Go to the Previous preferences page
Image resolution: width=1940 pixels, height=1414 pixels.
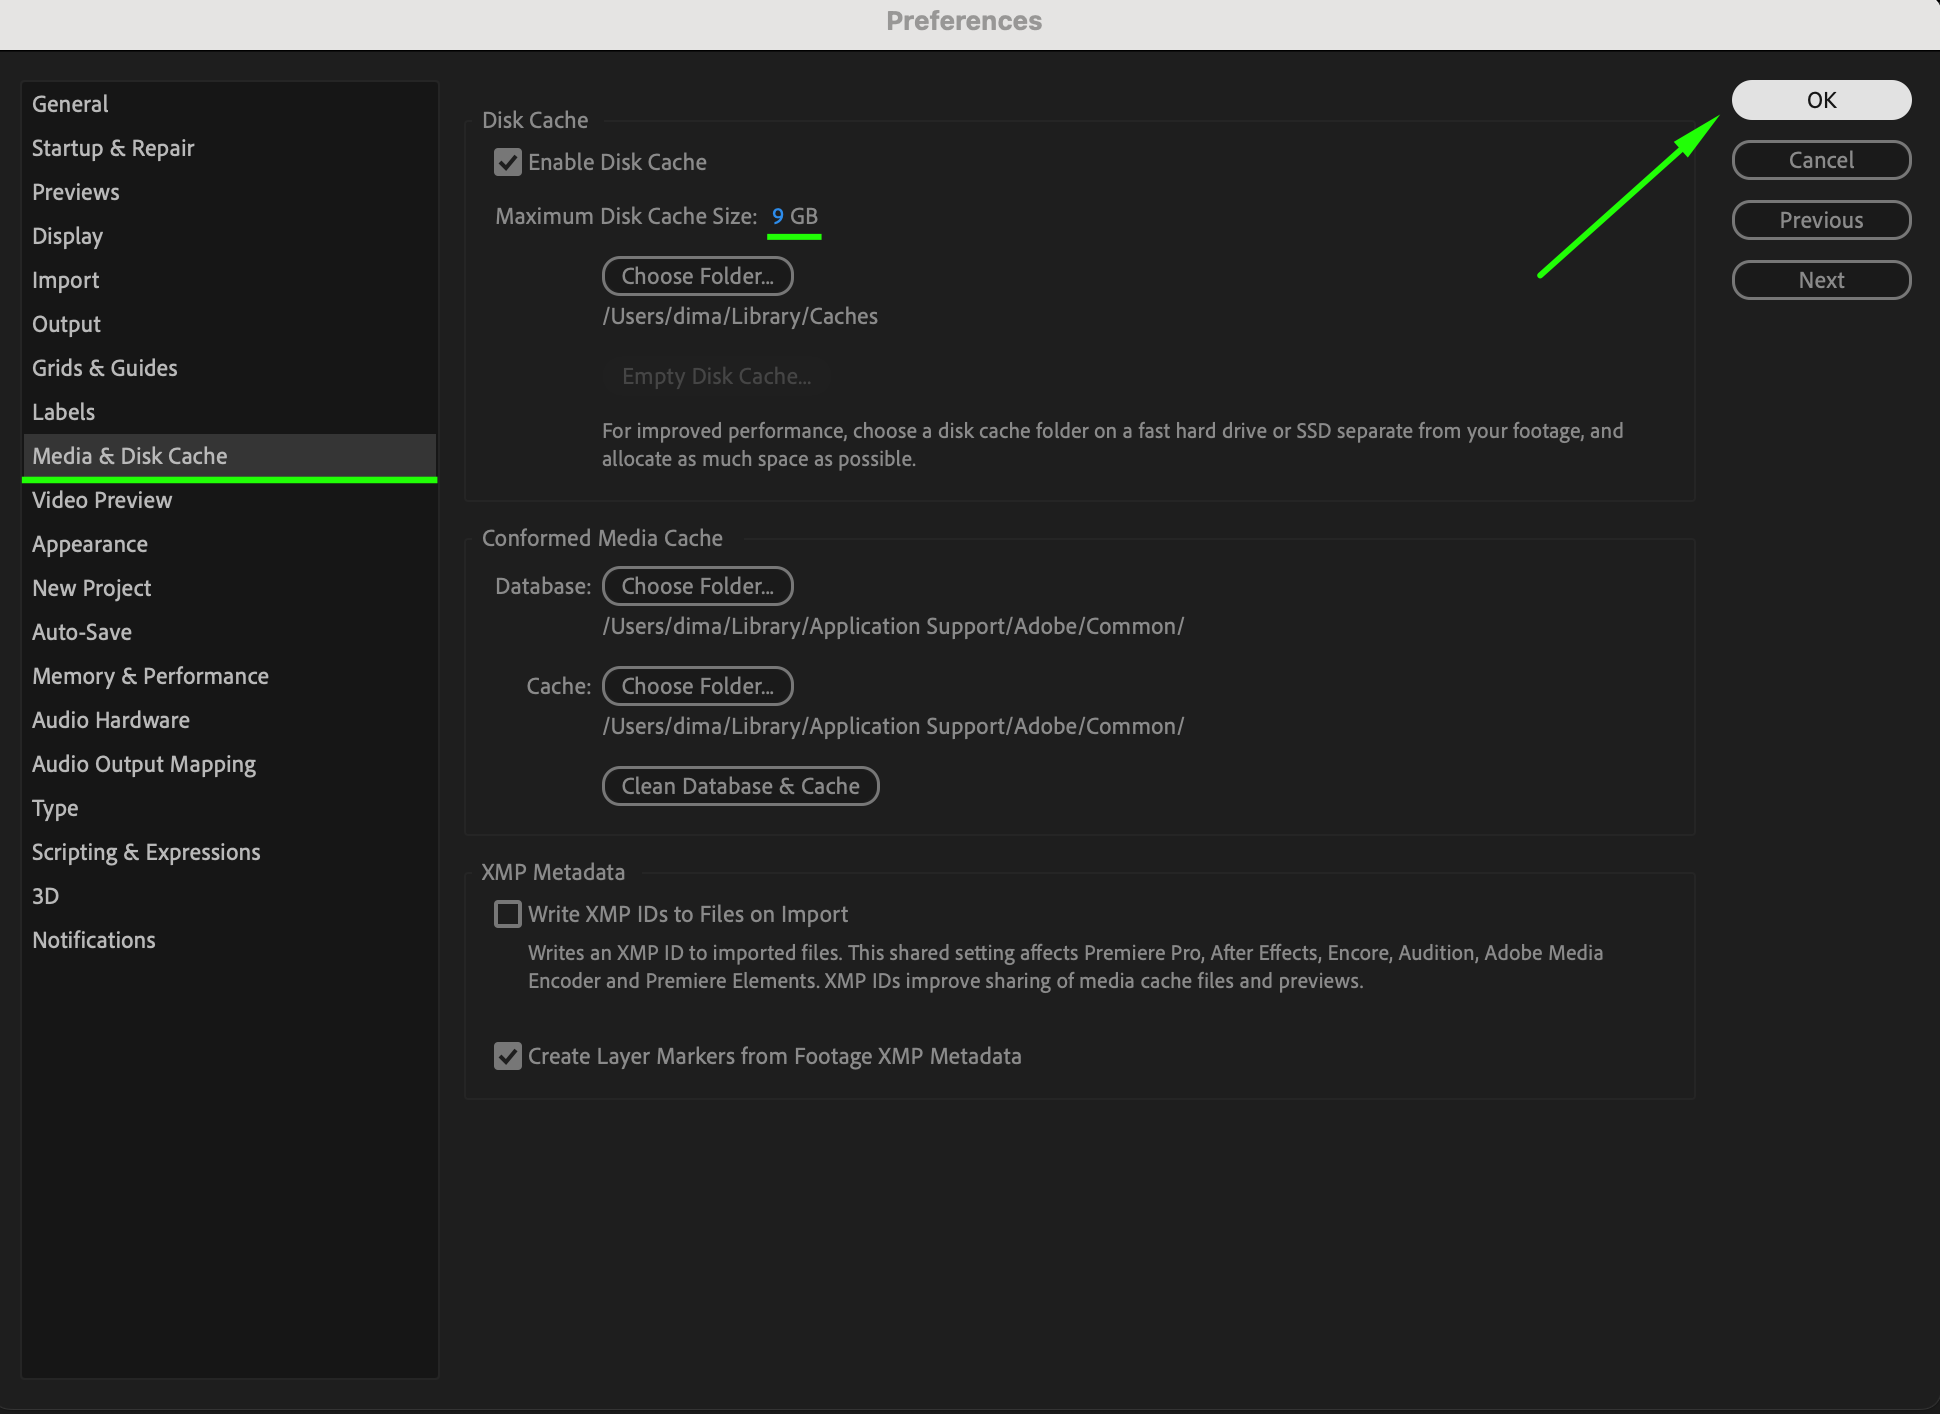[x=1820, y=220]
